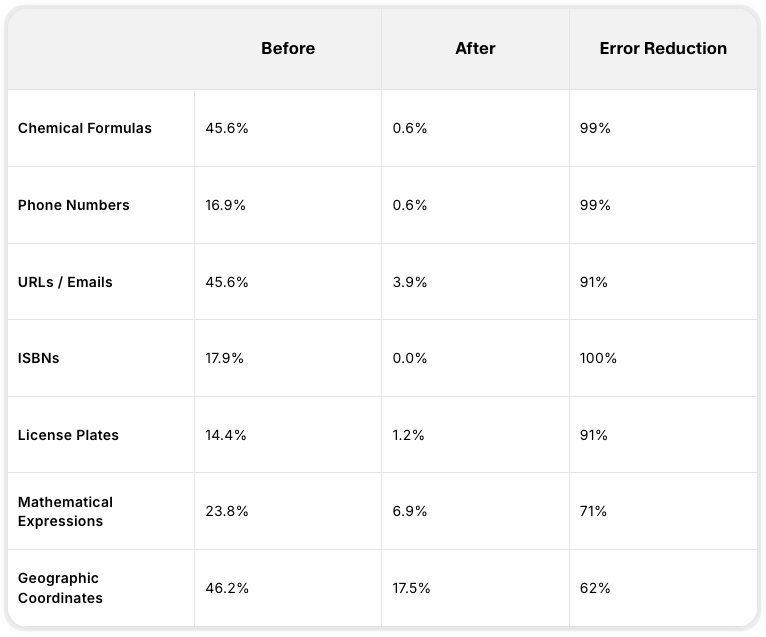Viewport: 766px width, 637px height.
Task: Select the Mathematical Expressions row label
Action: pos(65,511)
